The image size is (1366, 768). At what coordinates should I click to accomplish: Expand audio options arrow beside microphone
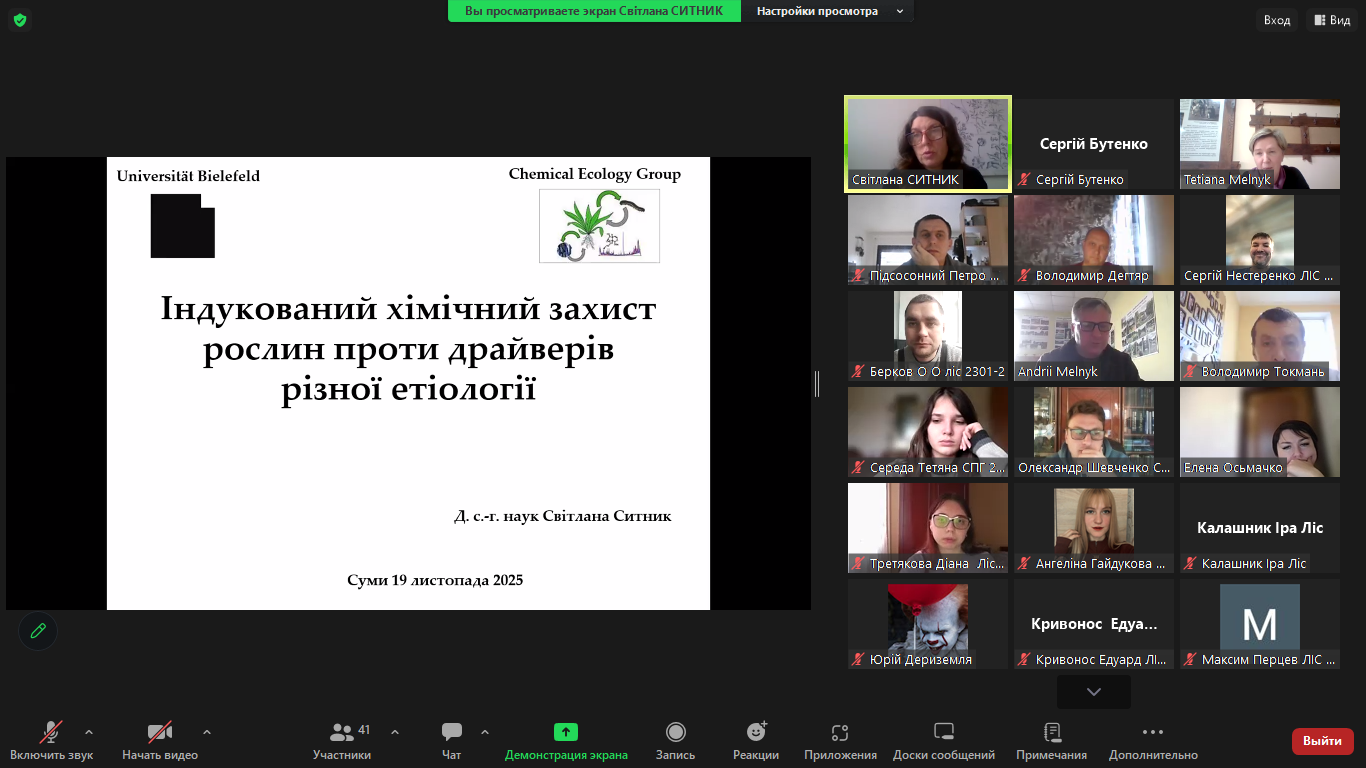pos(89,732)
